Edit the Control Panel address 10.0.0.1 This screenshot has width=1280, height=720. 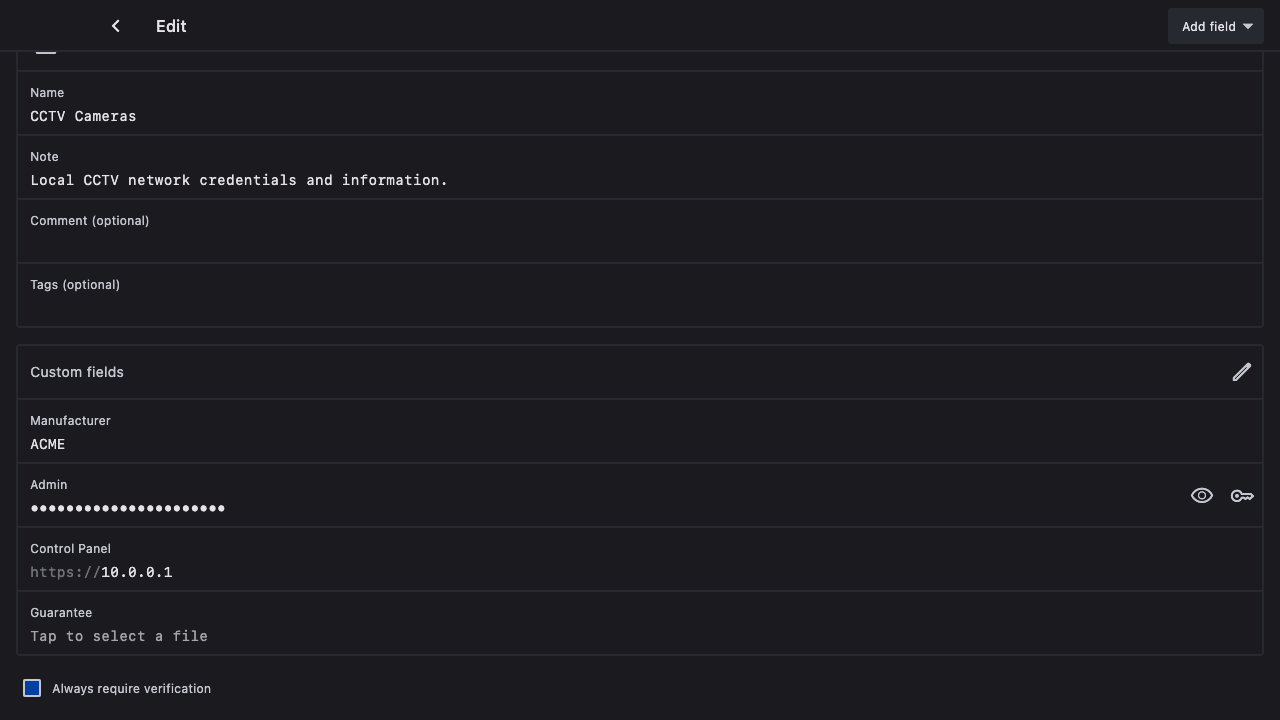click(137, 572)
